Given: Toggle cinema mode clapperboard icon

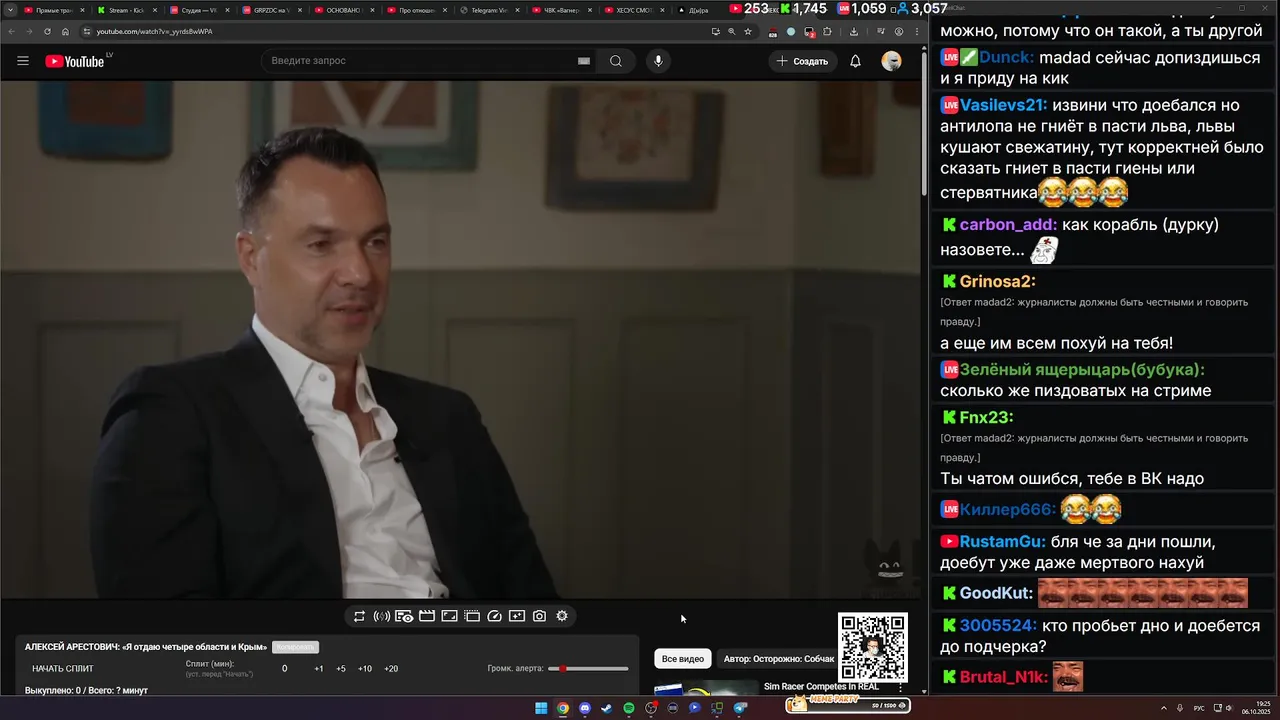Looking at the screenshot, I should [x=427, y=616].
